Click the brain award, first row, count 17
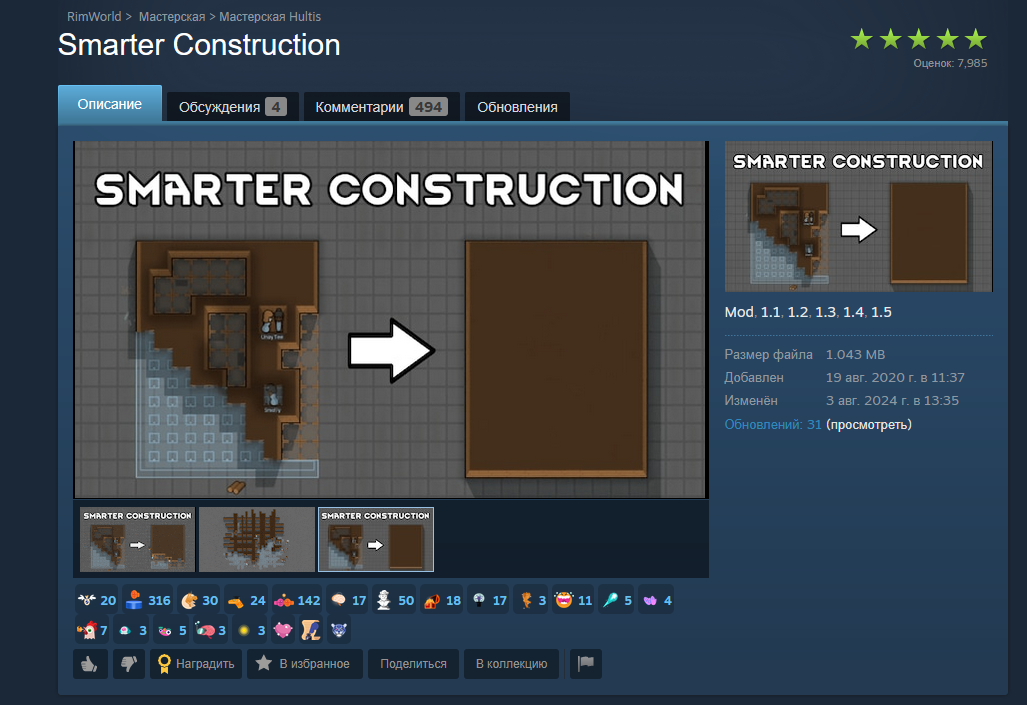 [348, 600]
